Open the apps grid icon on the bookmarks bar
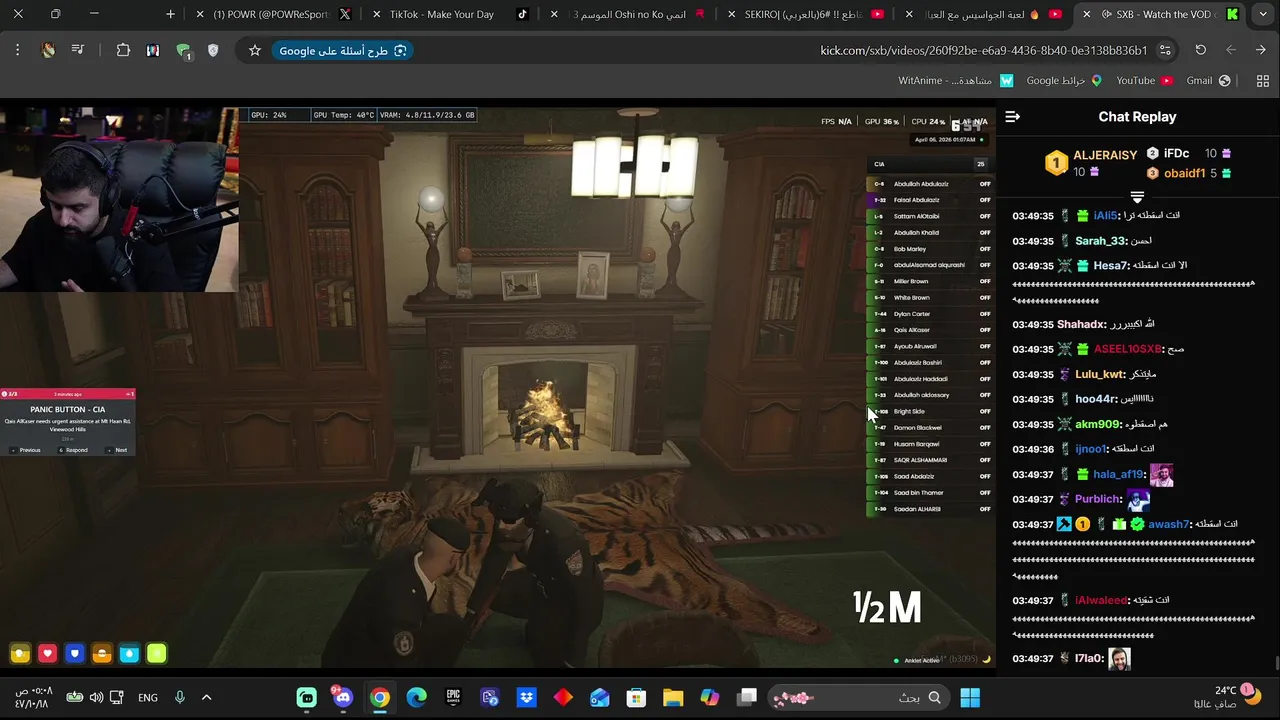This screenshot has height=720, width=1280. click(1262, 81)
